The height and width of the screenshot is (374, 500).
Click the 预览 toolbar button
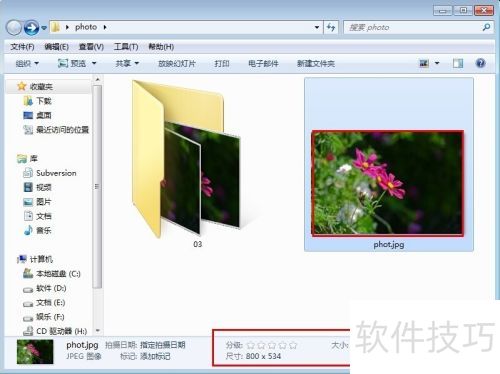click(72, 63)
